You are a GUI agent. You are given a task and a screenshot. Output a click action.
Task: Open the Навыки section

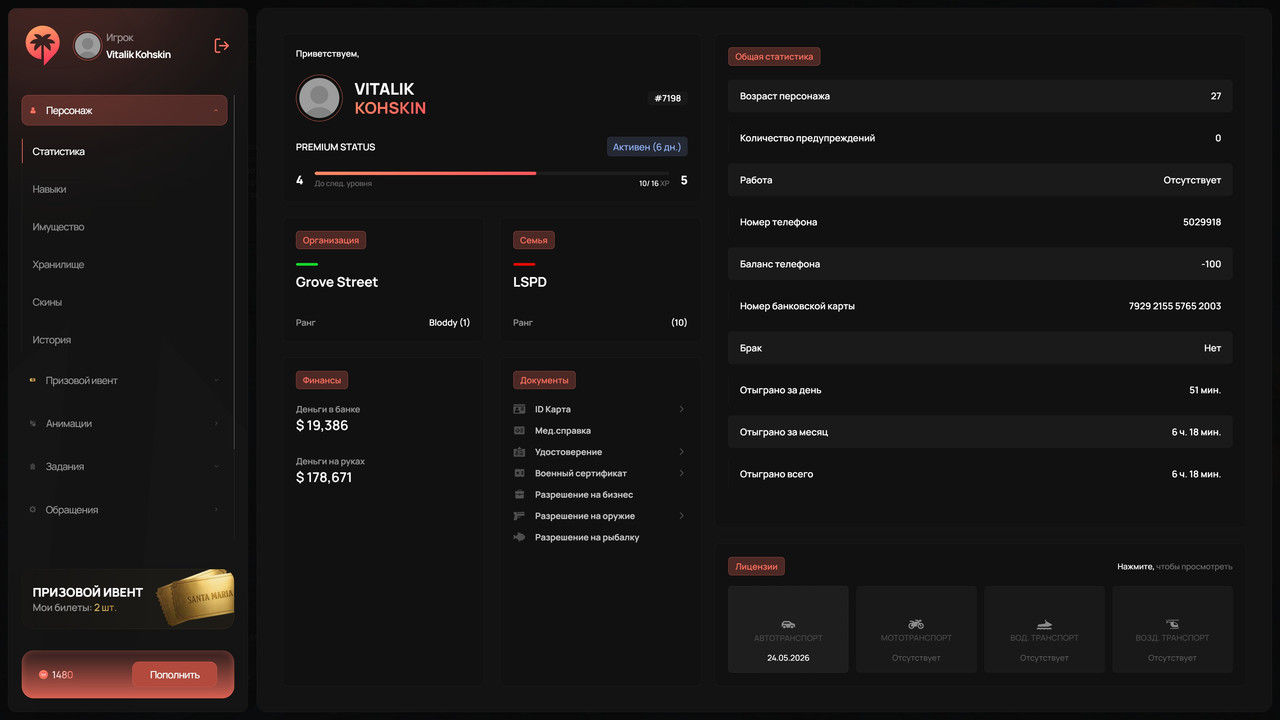click(49, 189)
